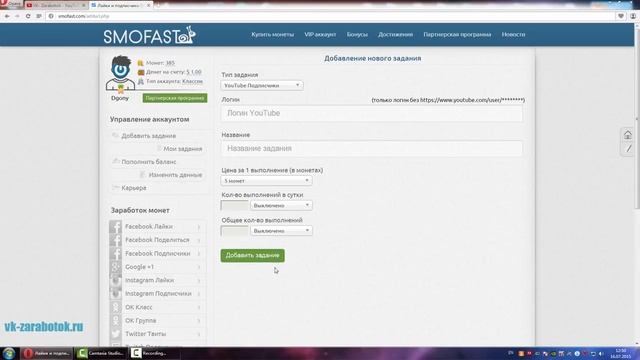Screen dimensions: 640x360
Task: Open the Тип задания dropdown YouTube Подписчики
Action: pyautogui.click(x=262, y=85)
